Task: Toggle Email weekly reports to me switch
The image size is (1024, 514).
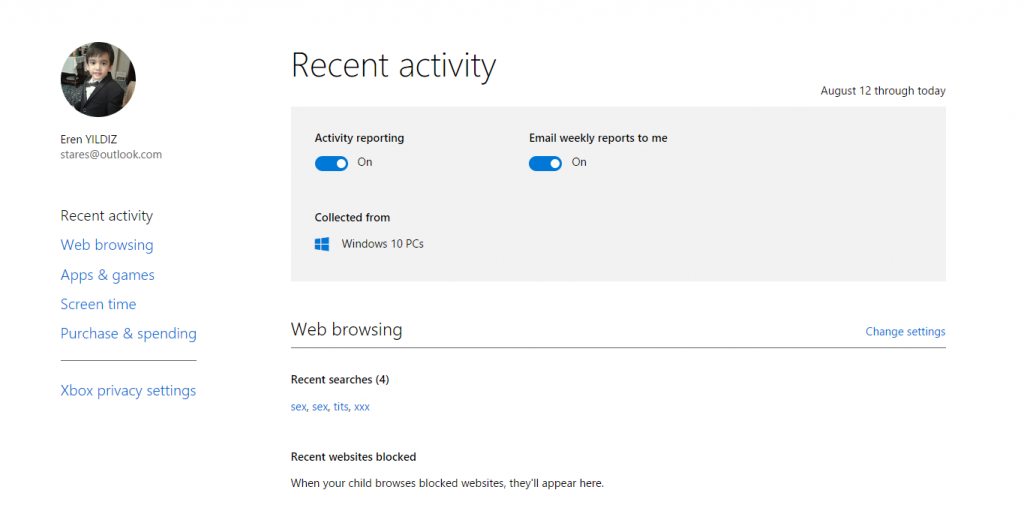Action: [x=545, y=163]
